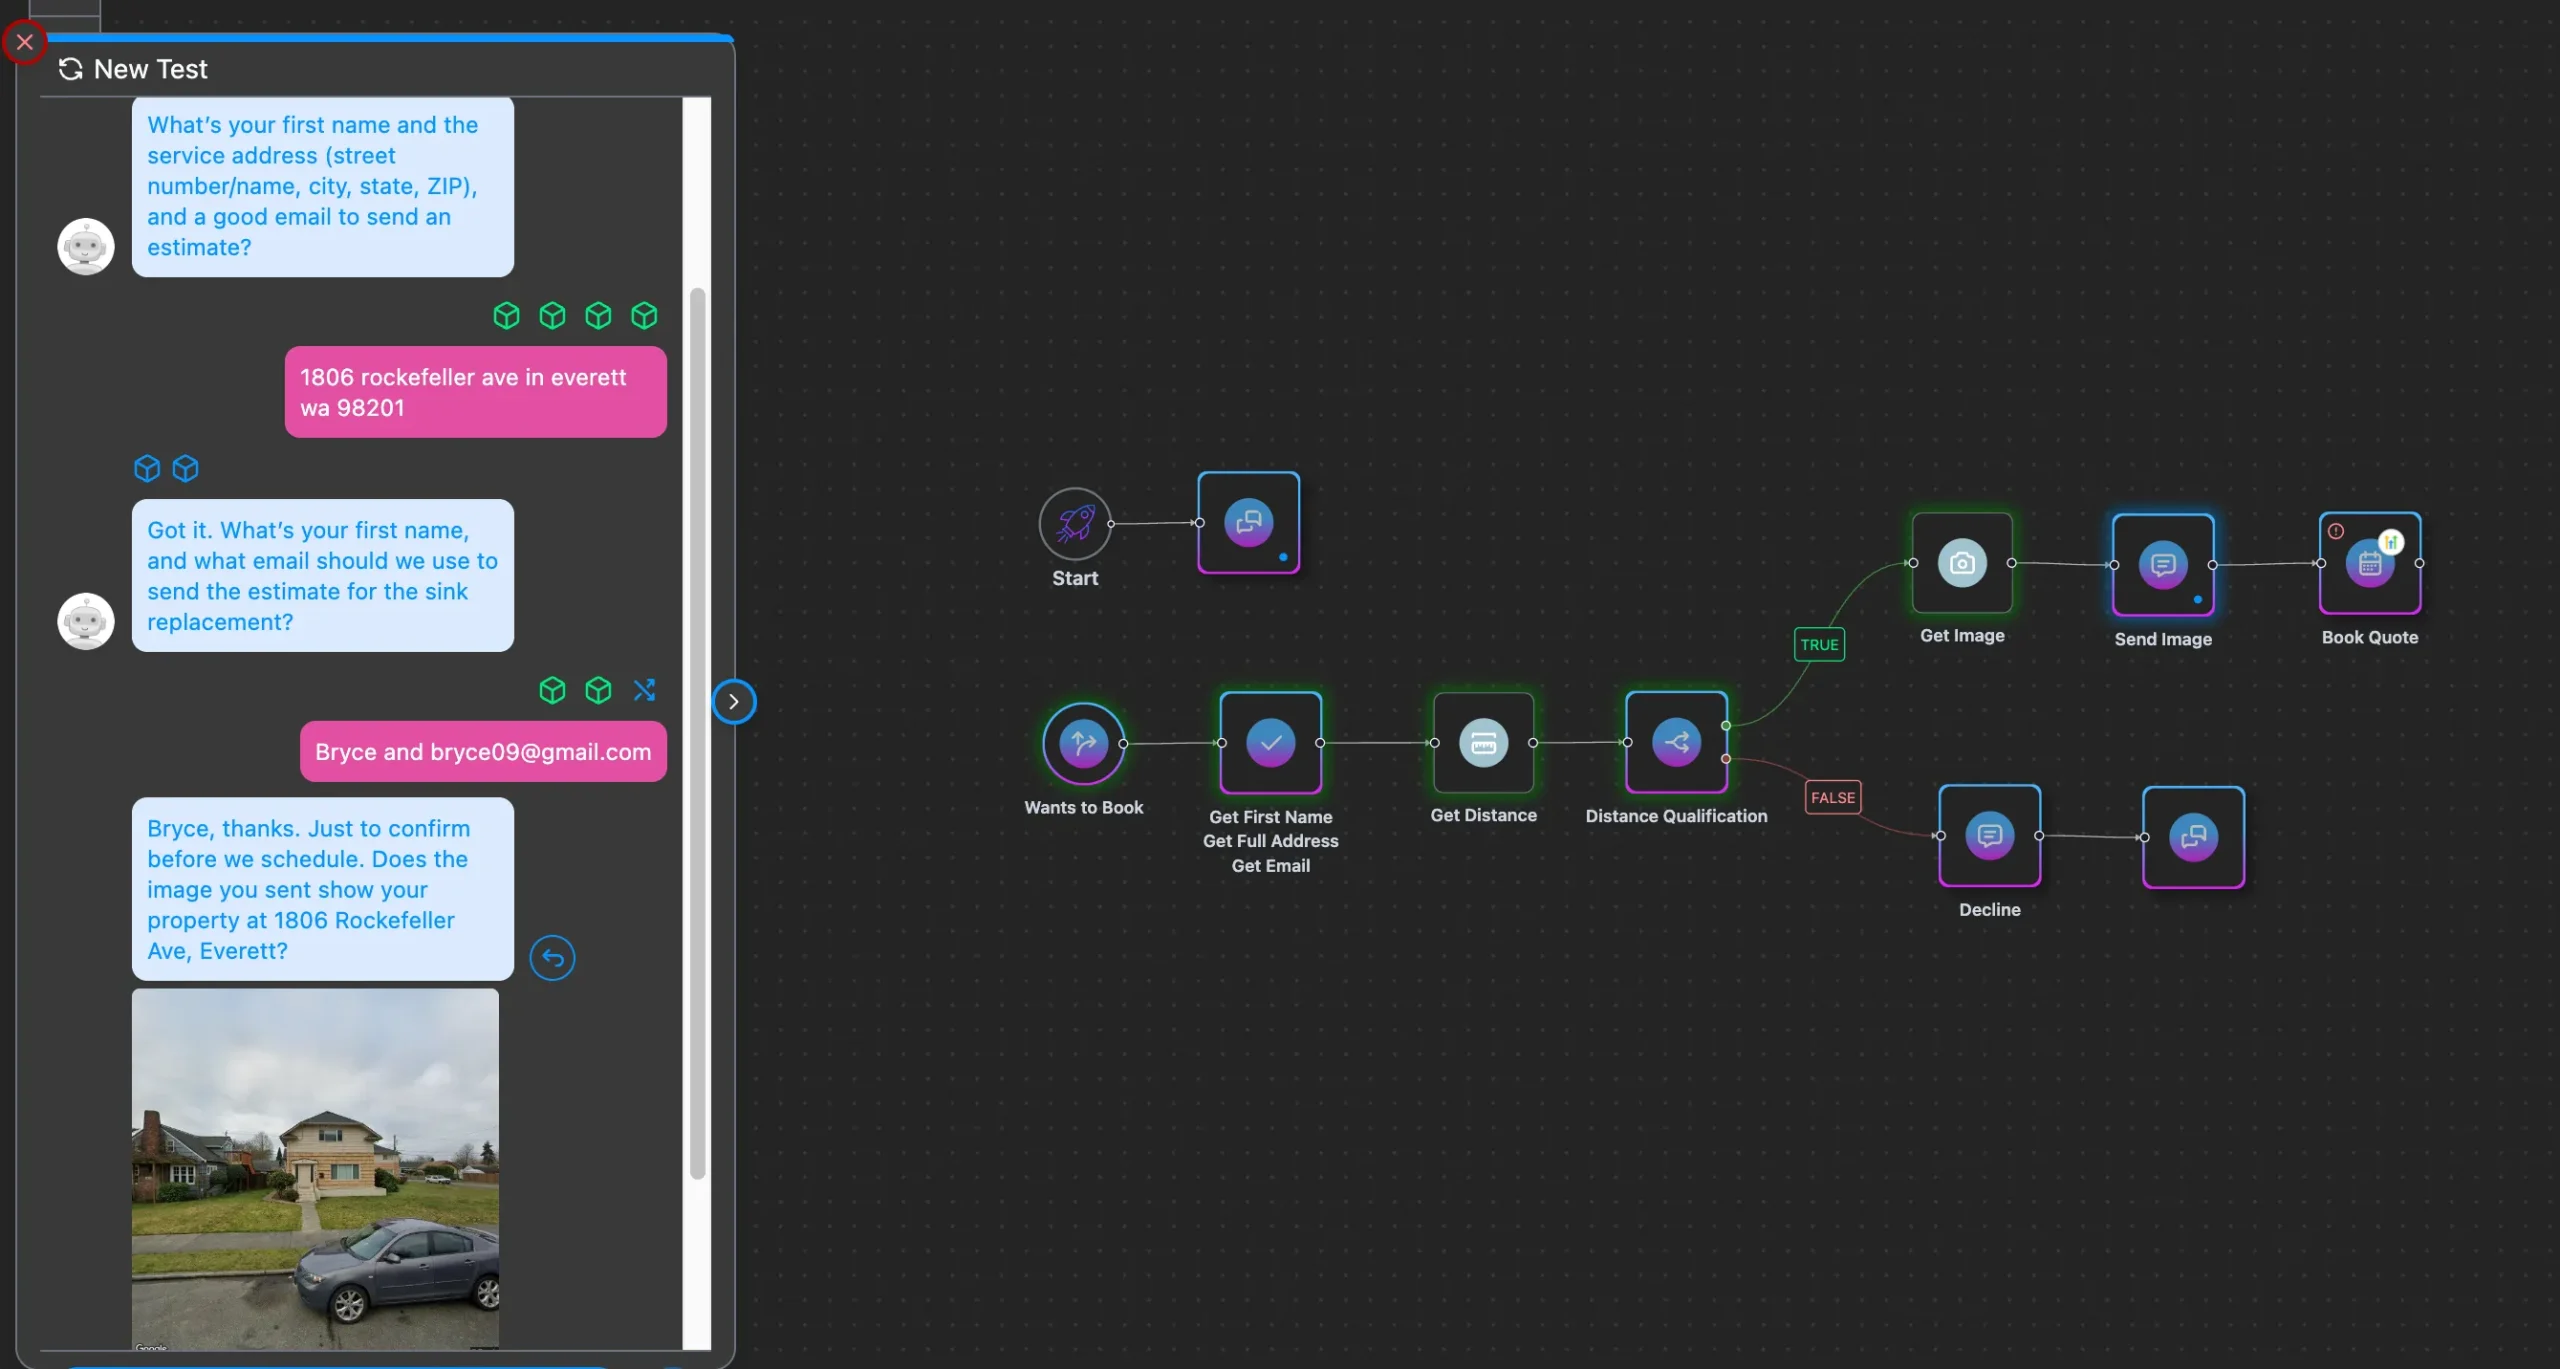Viewport: 2560px width, 1369px height.
Task: Open the Get First Name checkmark node
Action: 1270,743
